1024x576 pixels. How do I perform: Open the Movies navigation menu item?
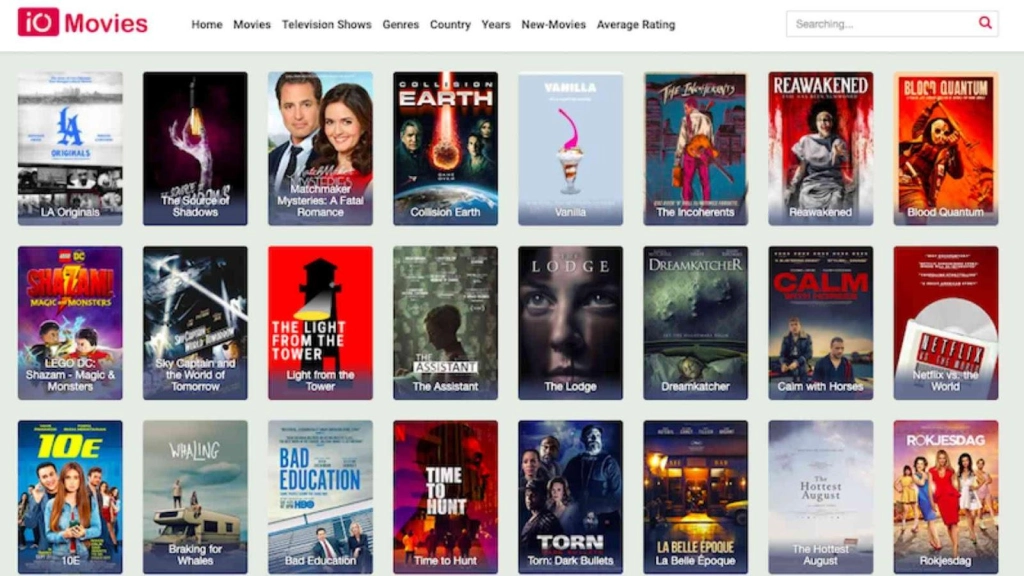[x=251, y=24]
